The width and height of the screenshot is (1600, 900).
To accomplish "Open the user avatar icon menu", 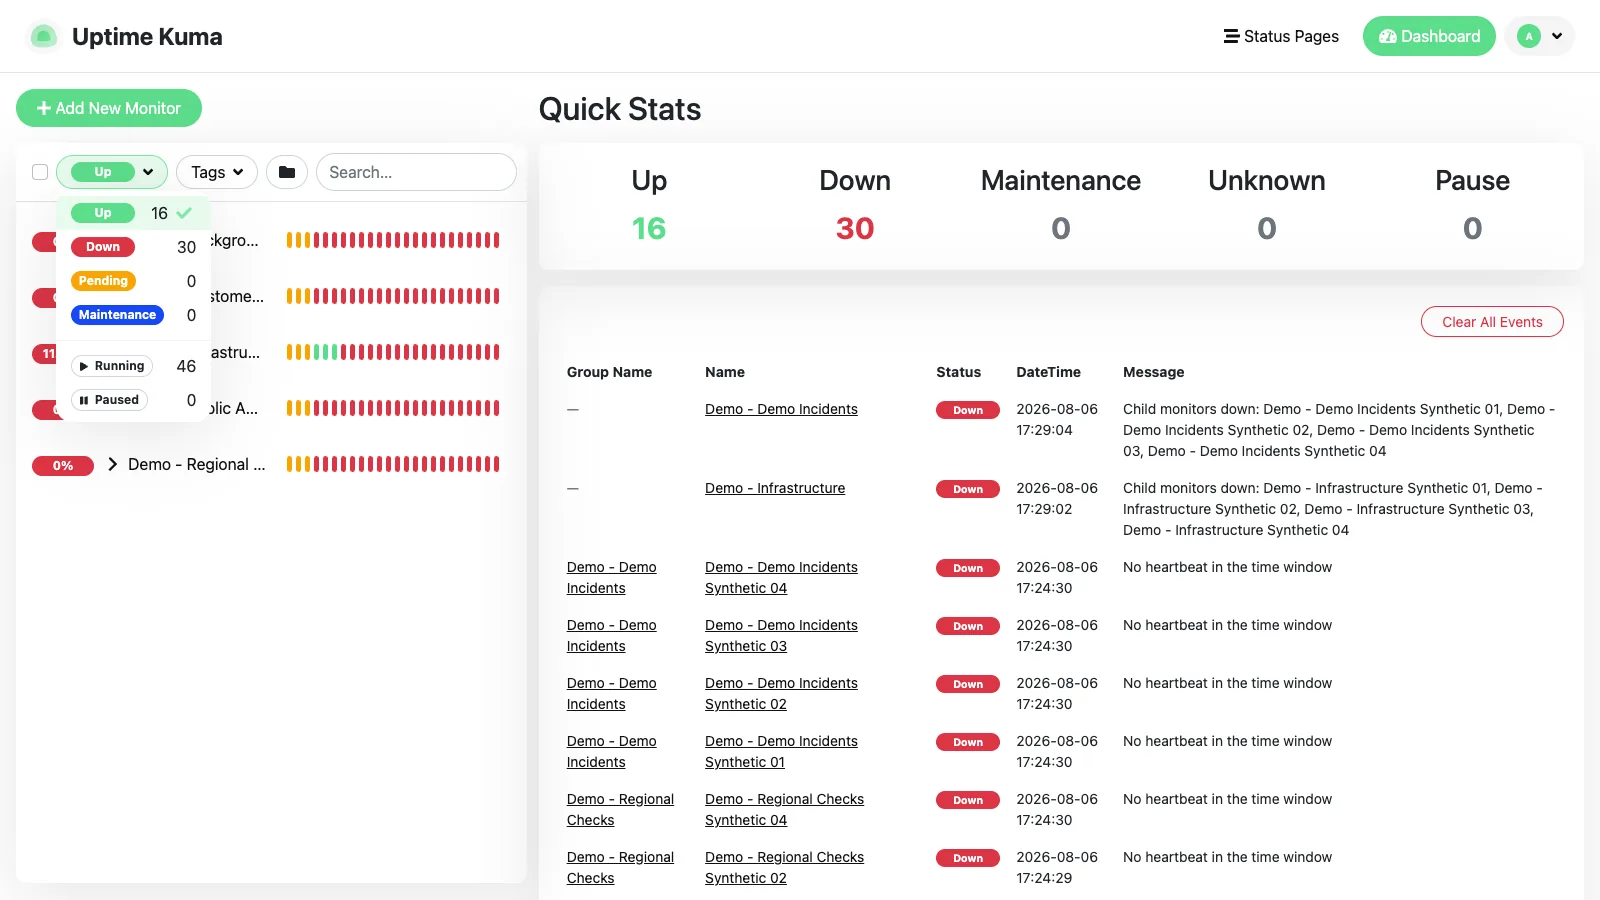I will click(x=1528, y=36).
